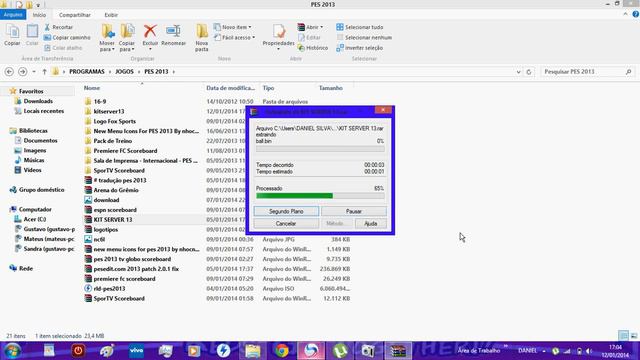
Task: Click Ajuda in extraction dialog
Action: click(x=371, y=224)
